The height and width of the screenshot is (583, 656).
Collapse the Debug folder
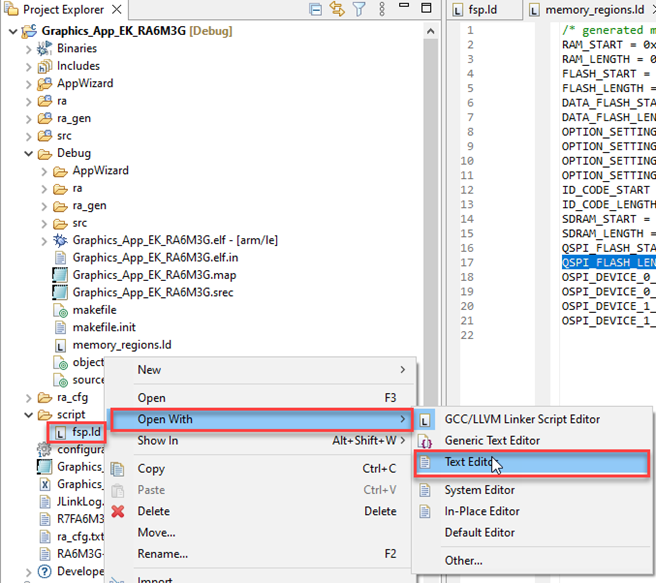coord(28,153)
